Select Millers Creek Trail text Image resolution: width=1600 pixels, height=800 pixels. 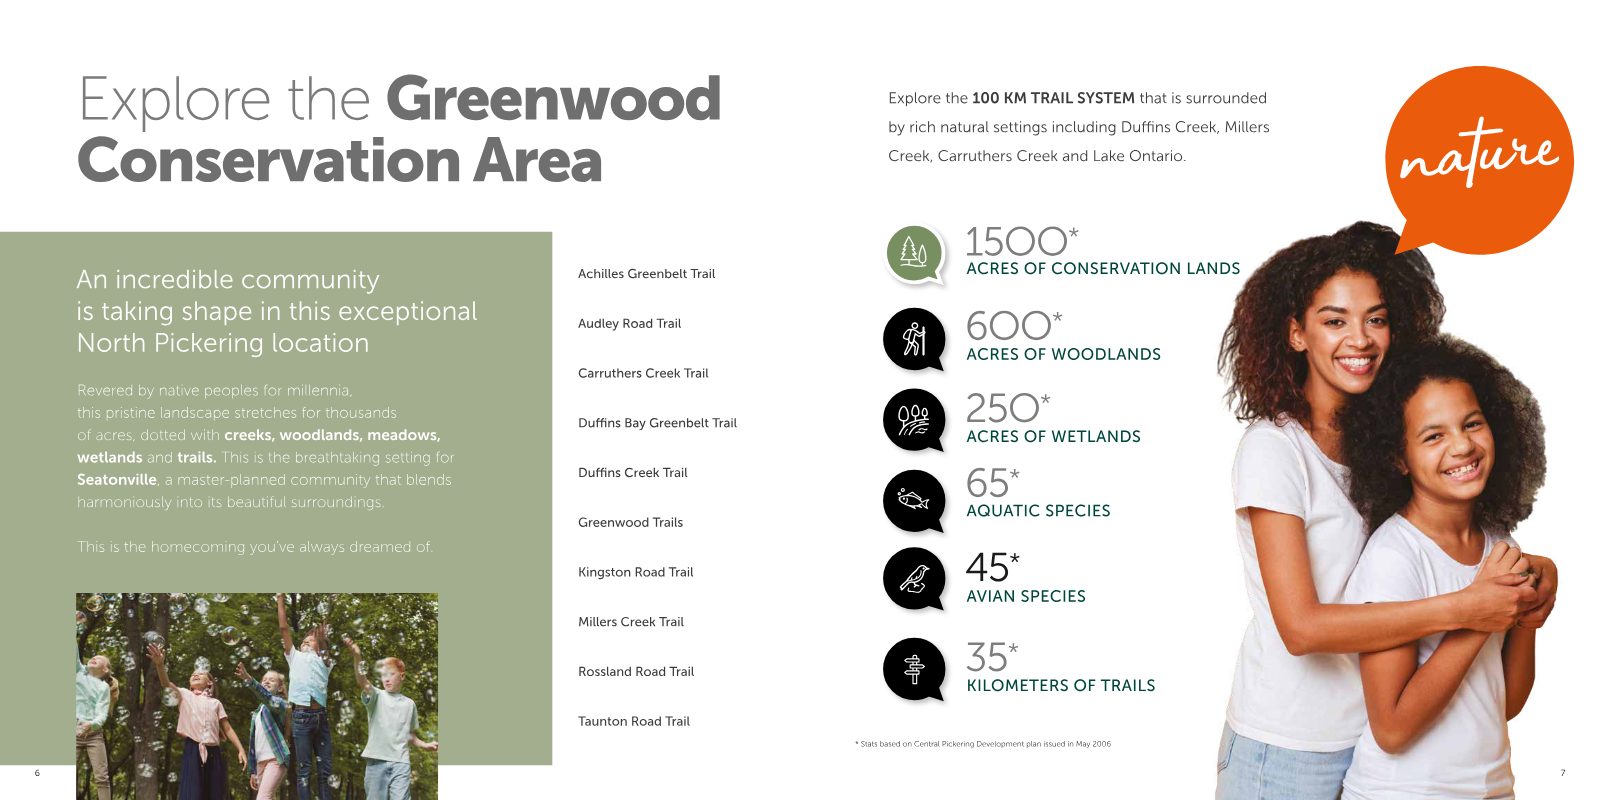[631, 622]
